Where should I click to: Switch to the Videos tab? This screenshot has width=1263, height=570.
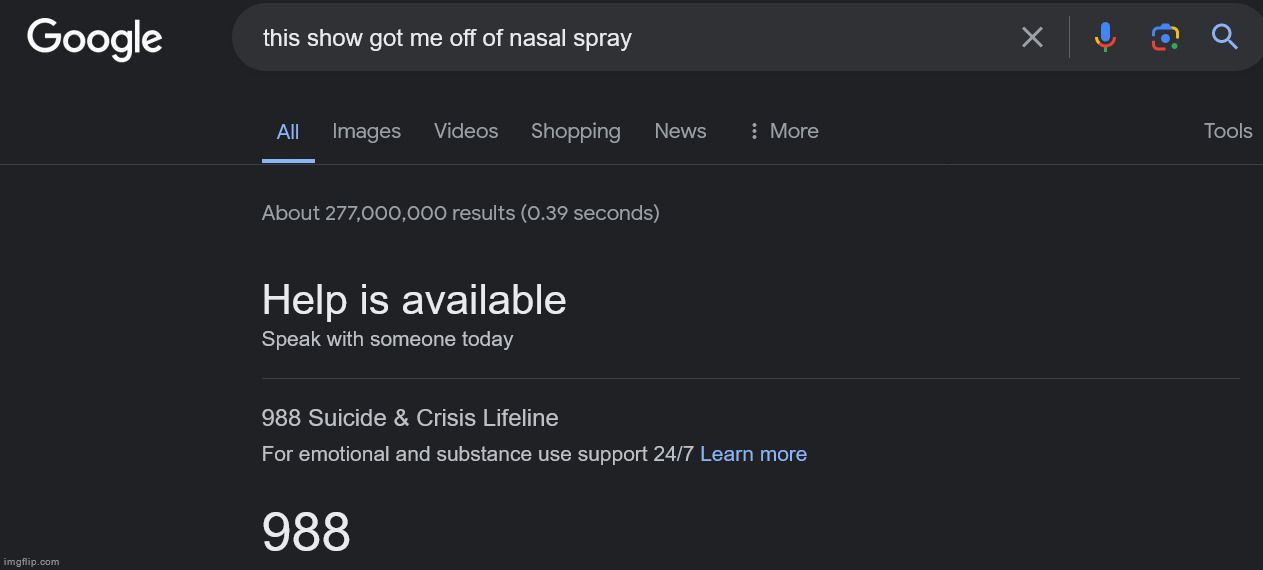466,131
